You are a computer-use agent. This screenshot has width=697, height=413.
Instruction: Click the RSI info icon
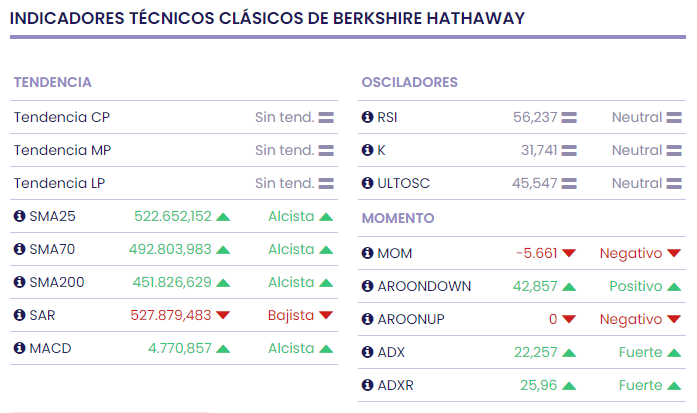click(367, 117)
